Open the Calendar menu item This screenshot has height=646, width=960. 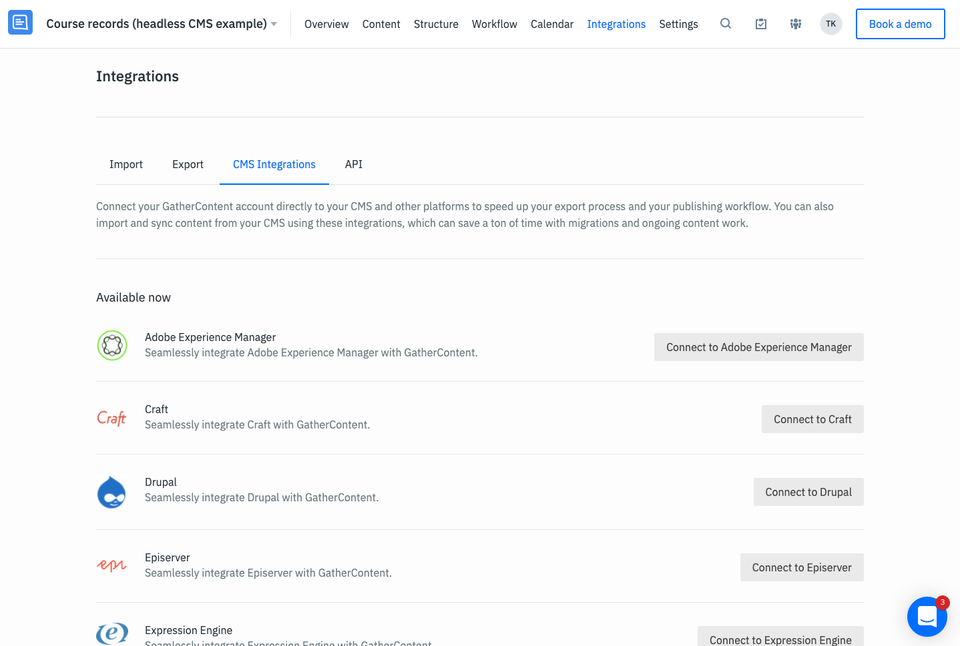552,24
